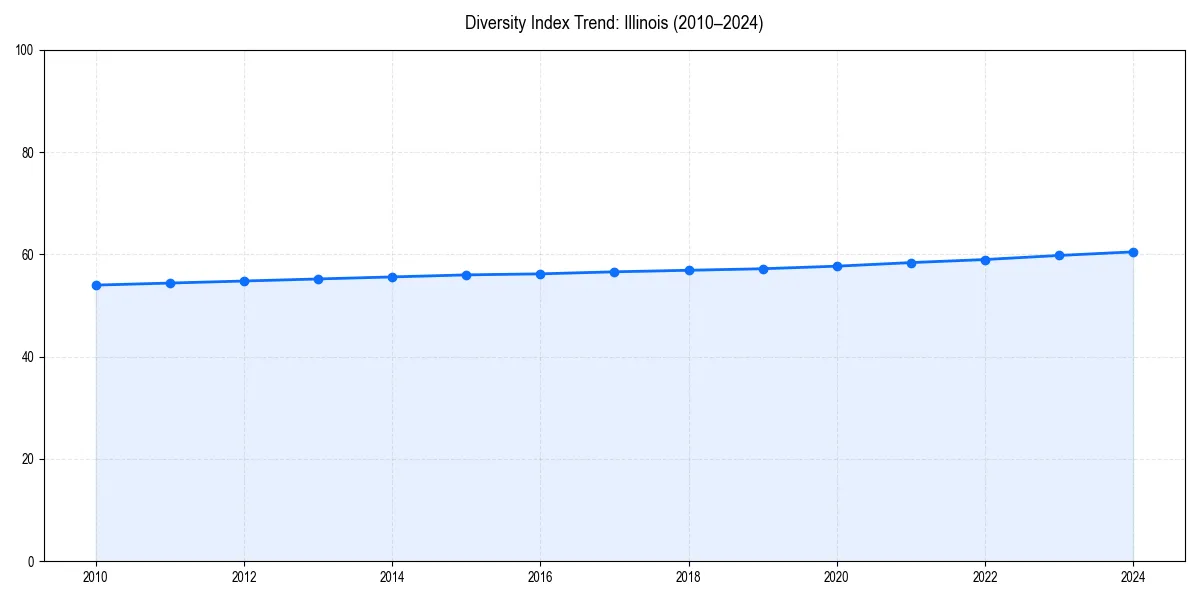The width and height of the screenshot is (1200, 600).
Task: Click the trend line between 2021 and 2022
Action: [947, 260]
